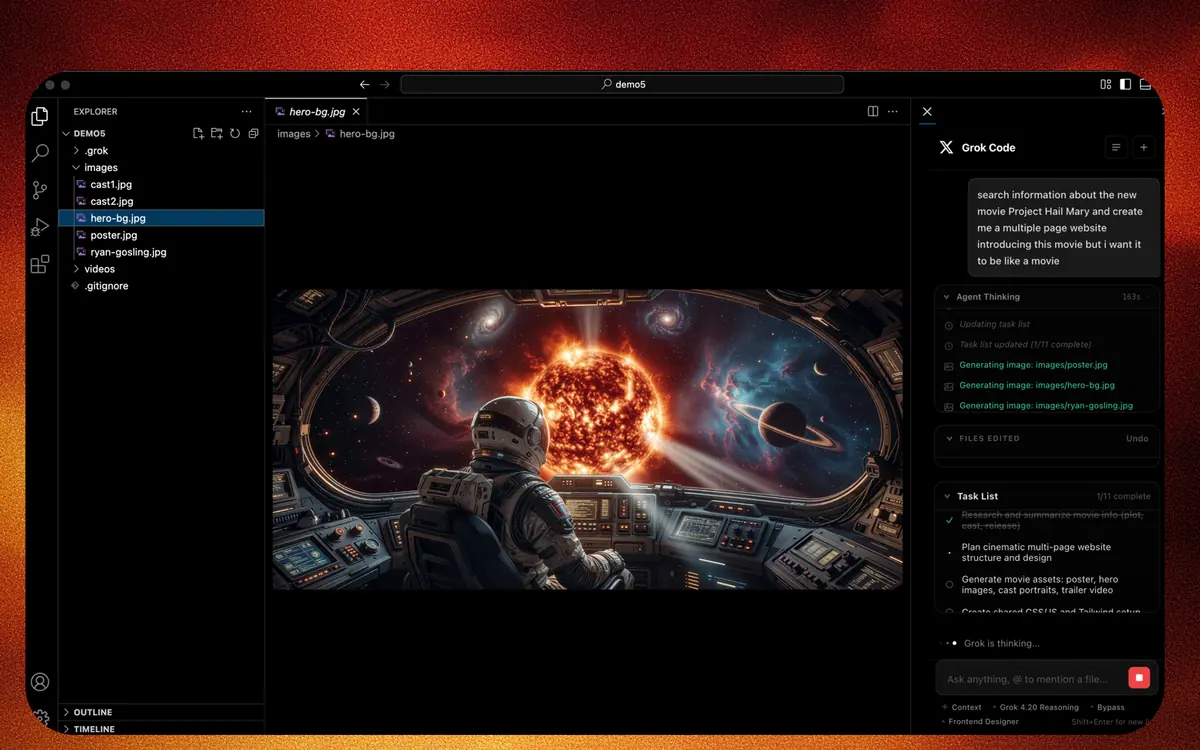Click the hero-bg.jpg breadcrumb segment
The height and width of the screenshot is (750, 1200).
click(367, 134)
